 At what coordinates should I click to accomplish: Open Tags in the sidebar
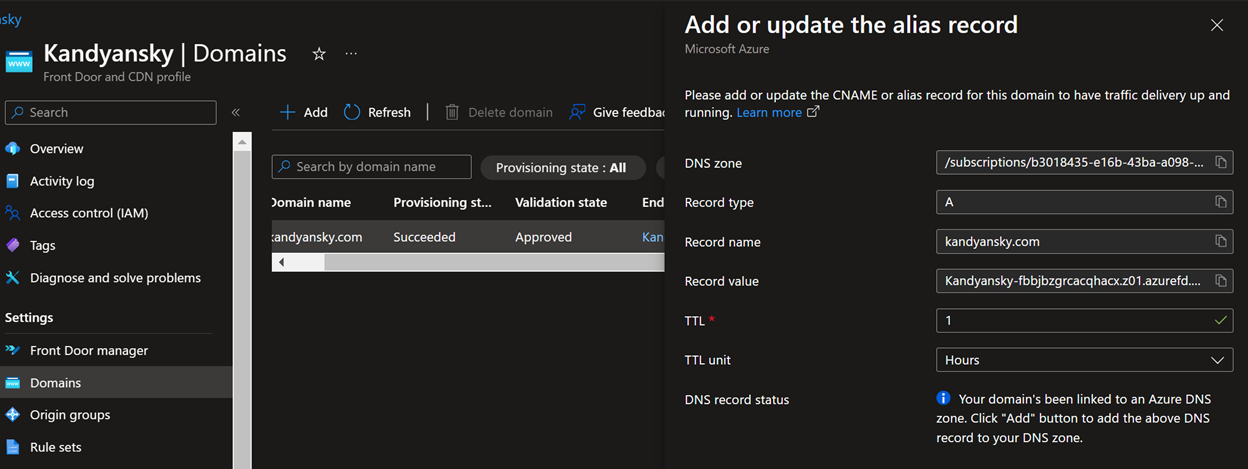pyautogui.click(x=43, y=245)
